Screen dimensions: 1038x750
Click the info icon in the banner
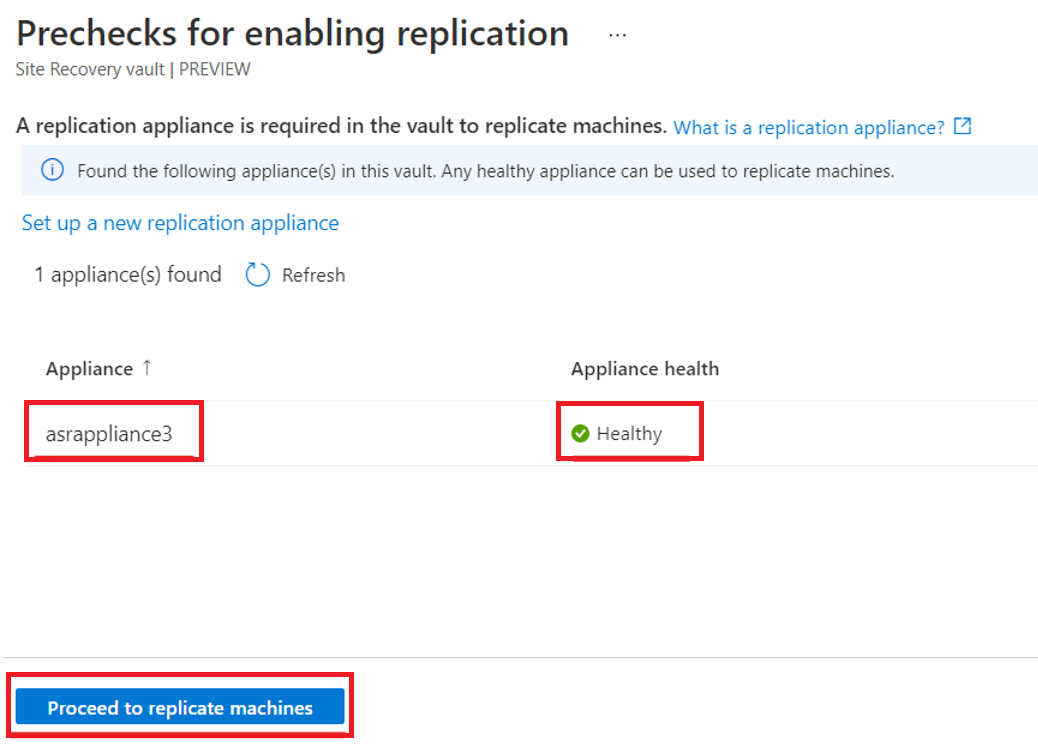52,171
